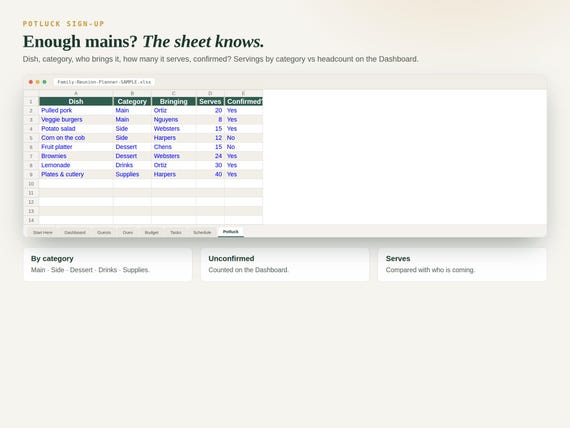Click the Chens cell in Bringing column

(174, 147)
